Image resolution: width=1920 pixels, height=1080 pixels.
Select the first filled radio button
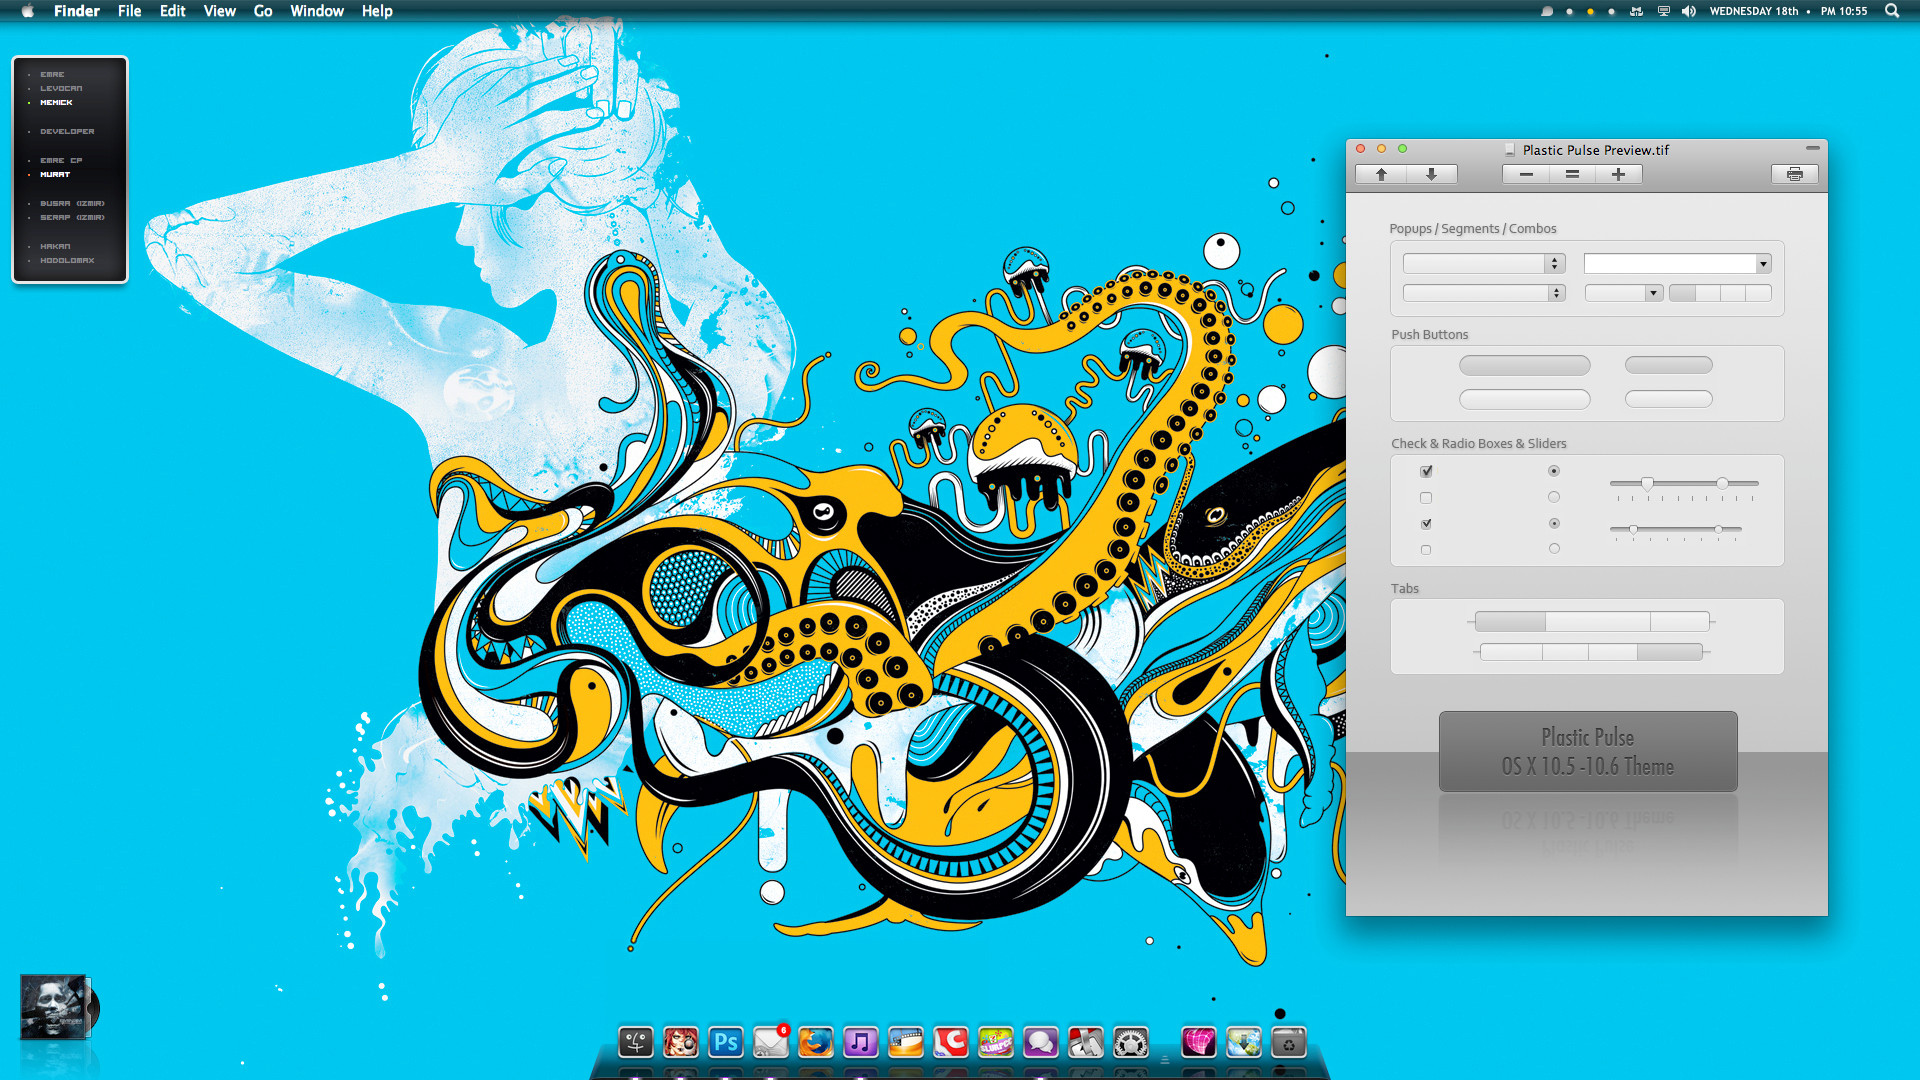pyautogui.click(x=1554, y=471)
